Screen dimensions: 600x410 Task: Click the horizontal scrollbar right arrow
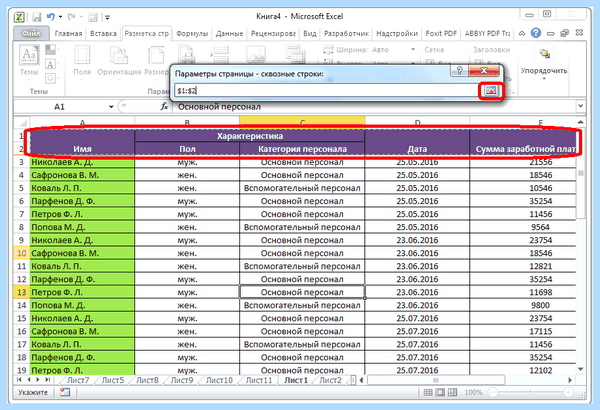570,380
